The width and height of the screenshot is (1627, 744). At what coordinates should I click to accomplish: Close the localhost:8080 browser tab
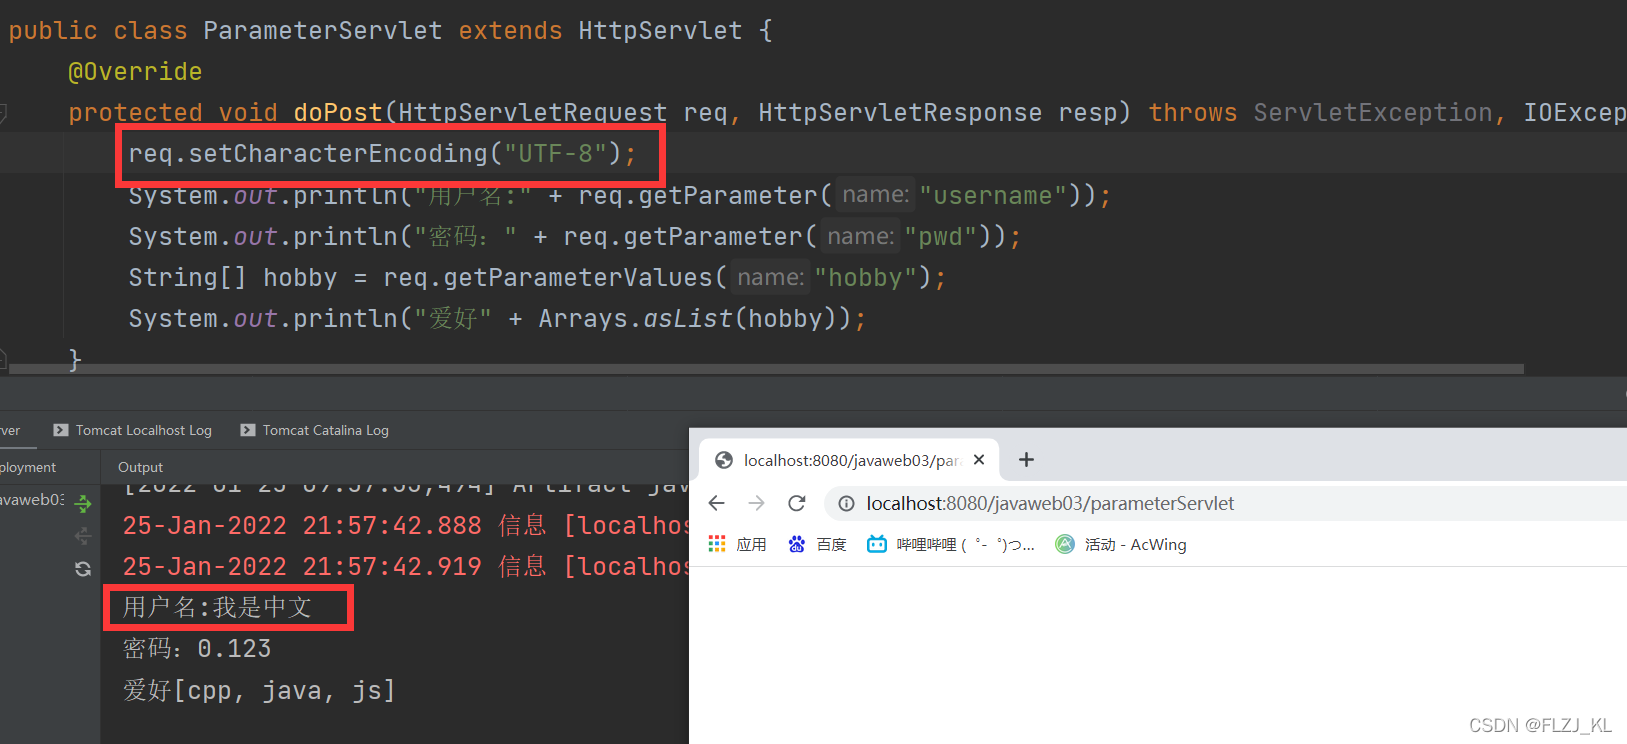[979, 460]
